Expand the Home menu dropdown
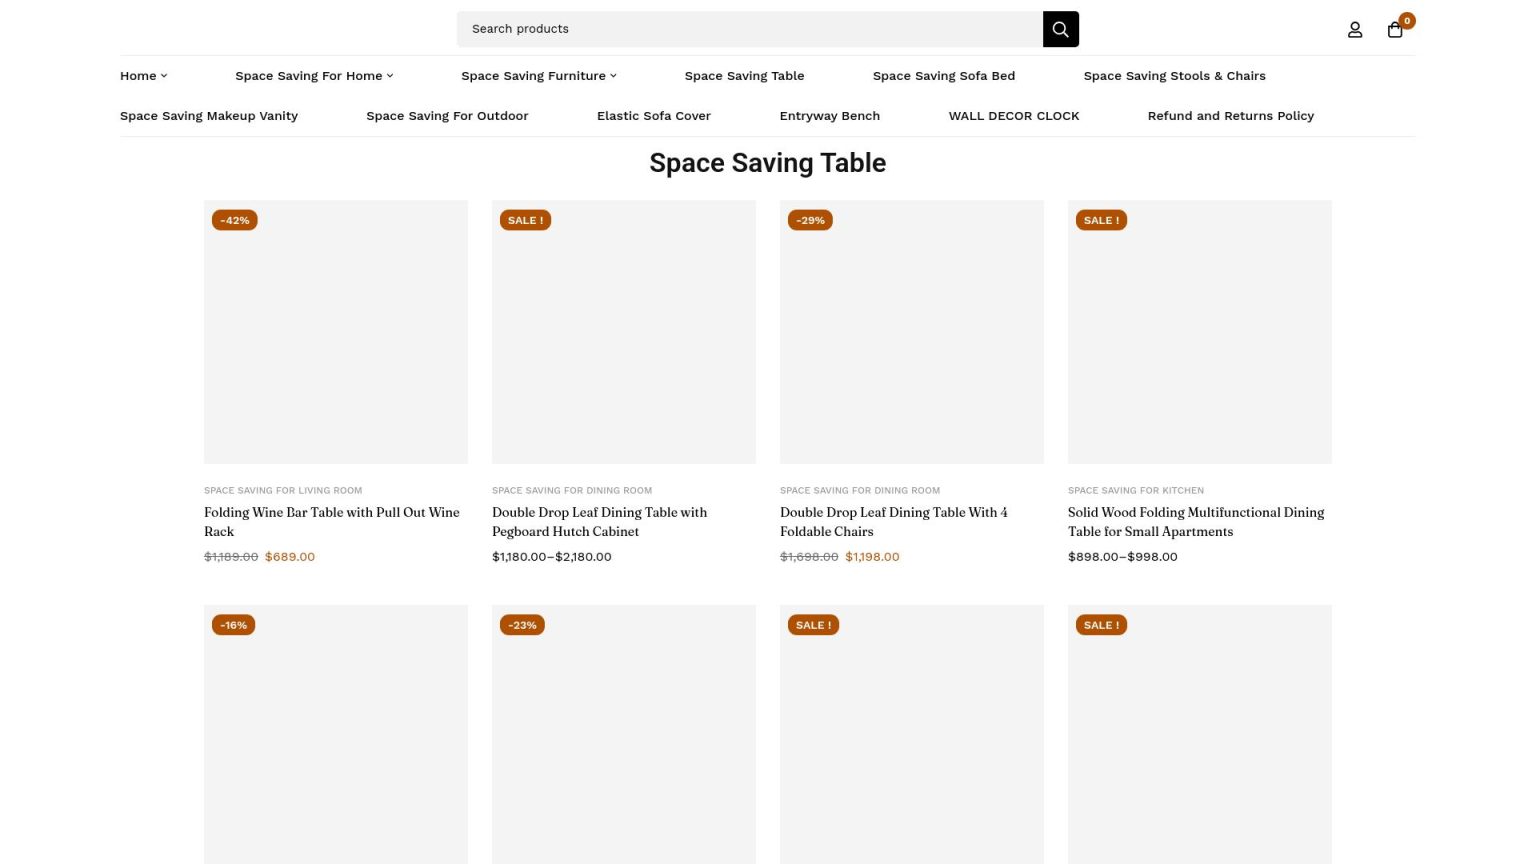Image resolution: width=1536 pixels, height=864 pixels. (x=143, y=76)
